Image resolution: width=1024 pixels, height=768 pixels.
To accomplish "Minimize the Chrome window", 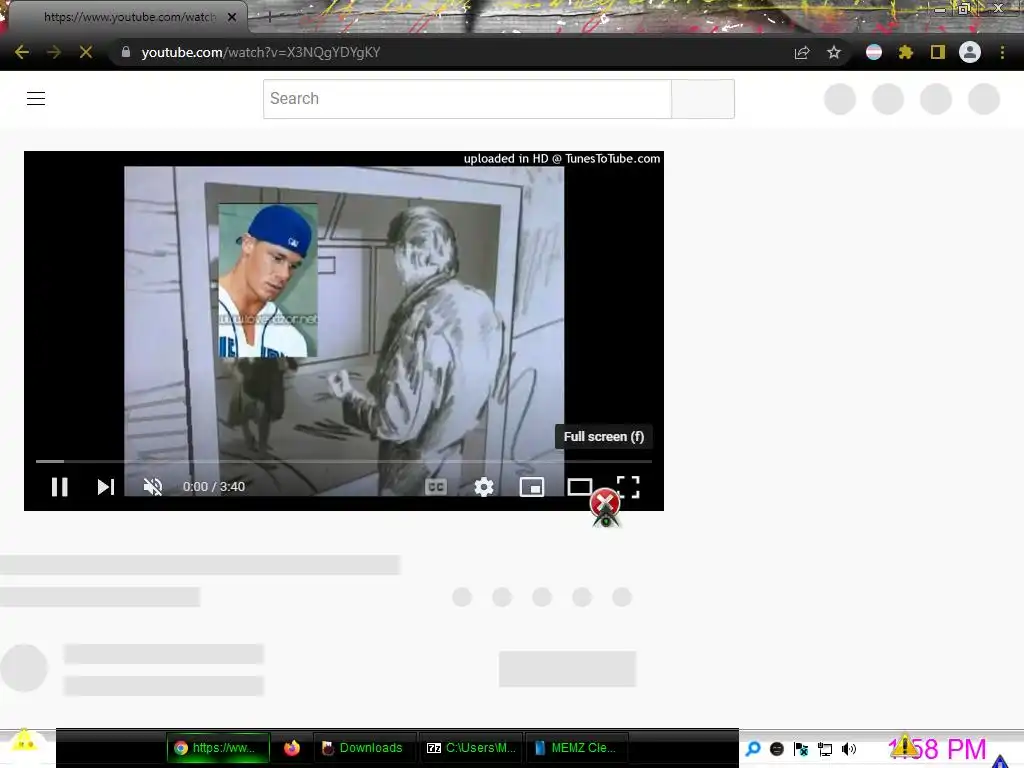I will (x=939, y=8).
